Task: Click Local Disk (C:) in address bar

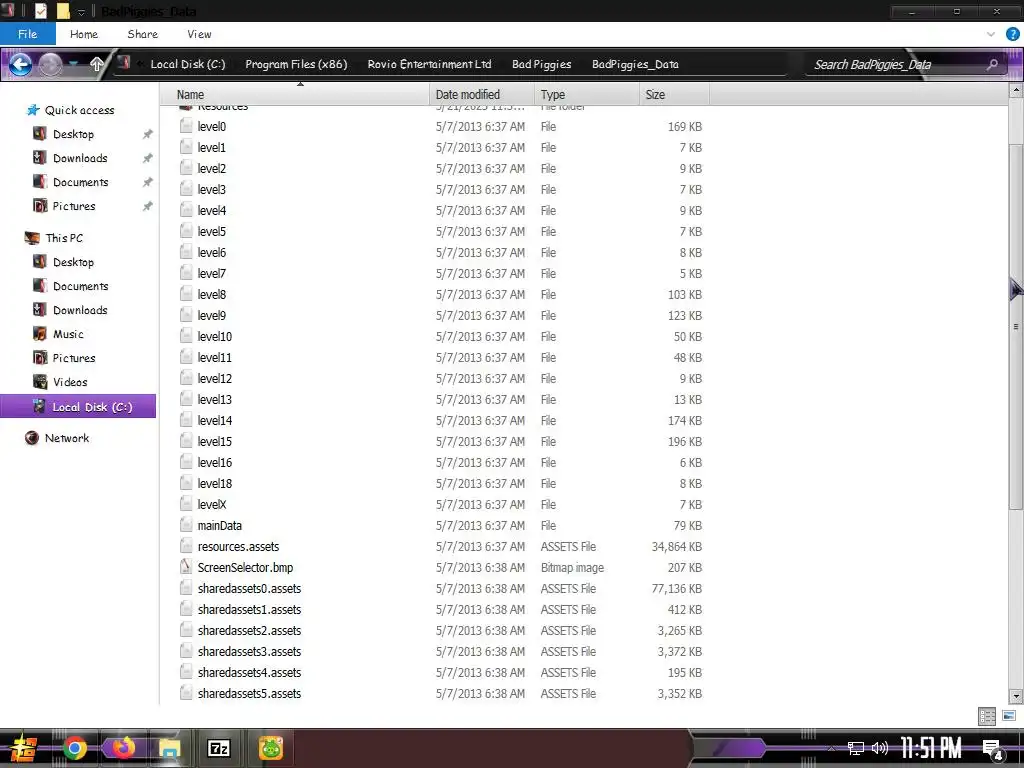Action: click(187, 64)
